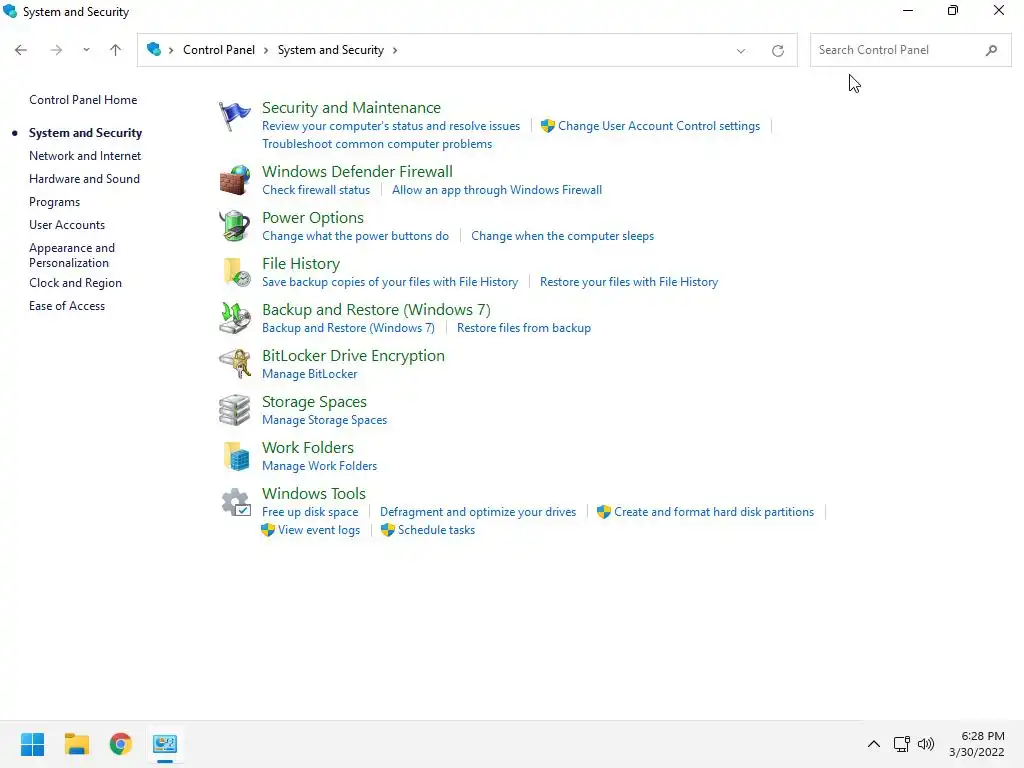This screenshot has height=768, width=1024.
Task: Expand chevron after Control Panel breadcrumb
Action: (266, 50)
